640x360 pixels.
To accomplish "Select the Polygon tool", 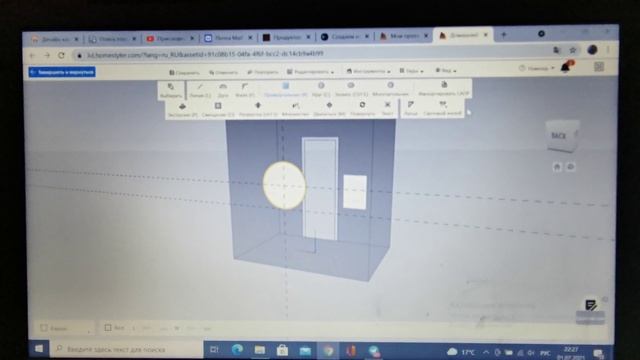I will point(390,89).
